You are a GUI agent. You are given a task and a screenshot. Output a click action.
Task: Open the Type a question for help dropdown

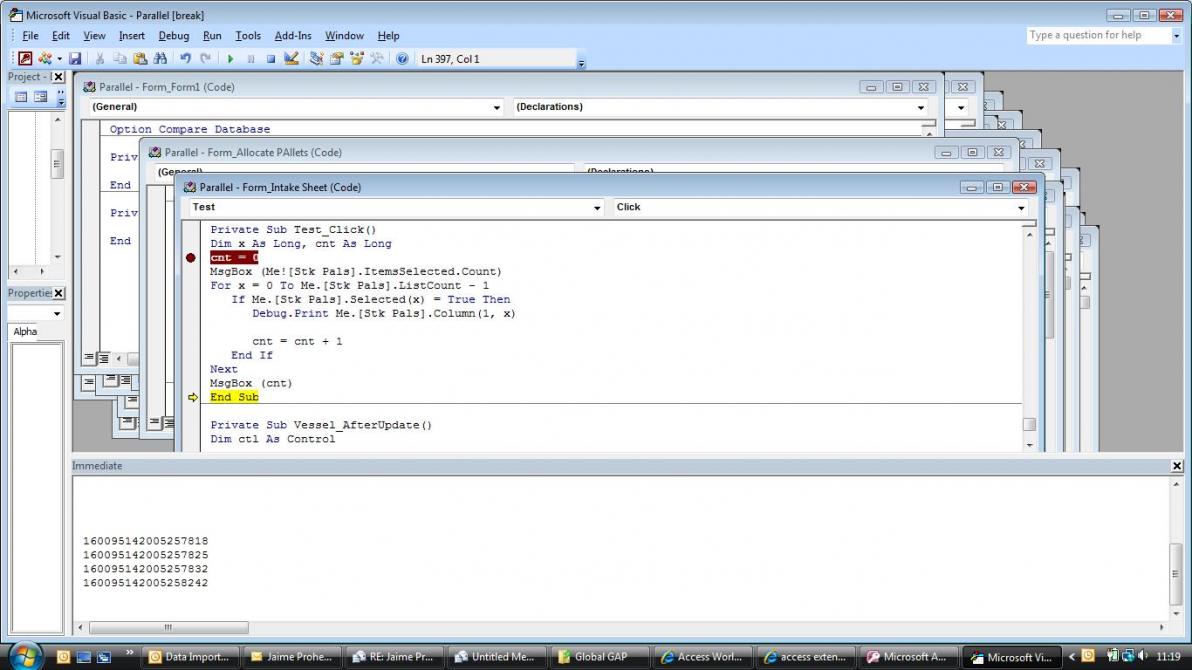1176,35
